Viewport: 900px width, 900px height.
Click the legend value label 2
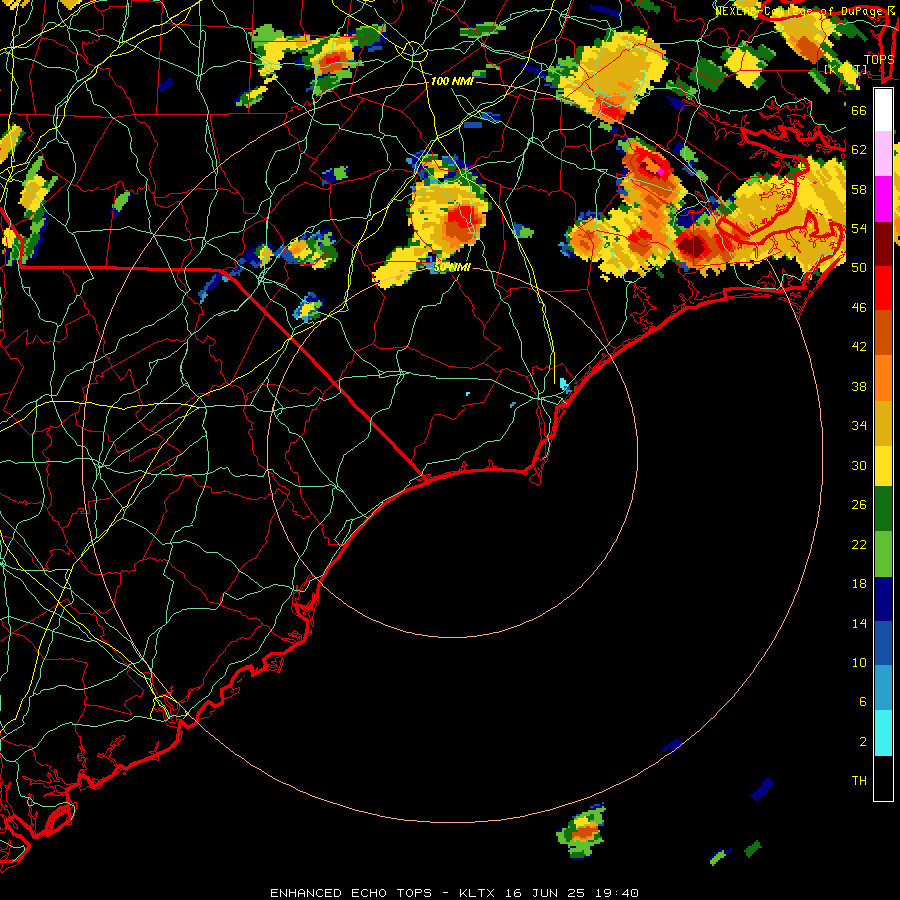[x=862, y=742]
